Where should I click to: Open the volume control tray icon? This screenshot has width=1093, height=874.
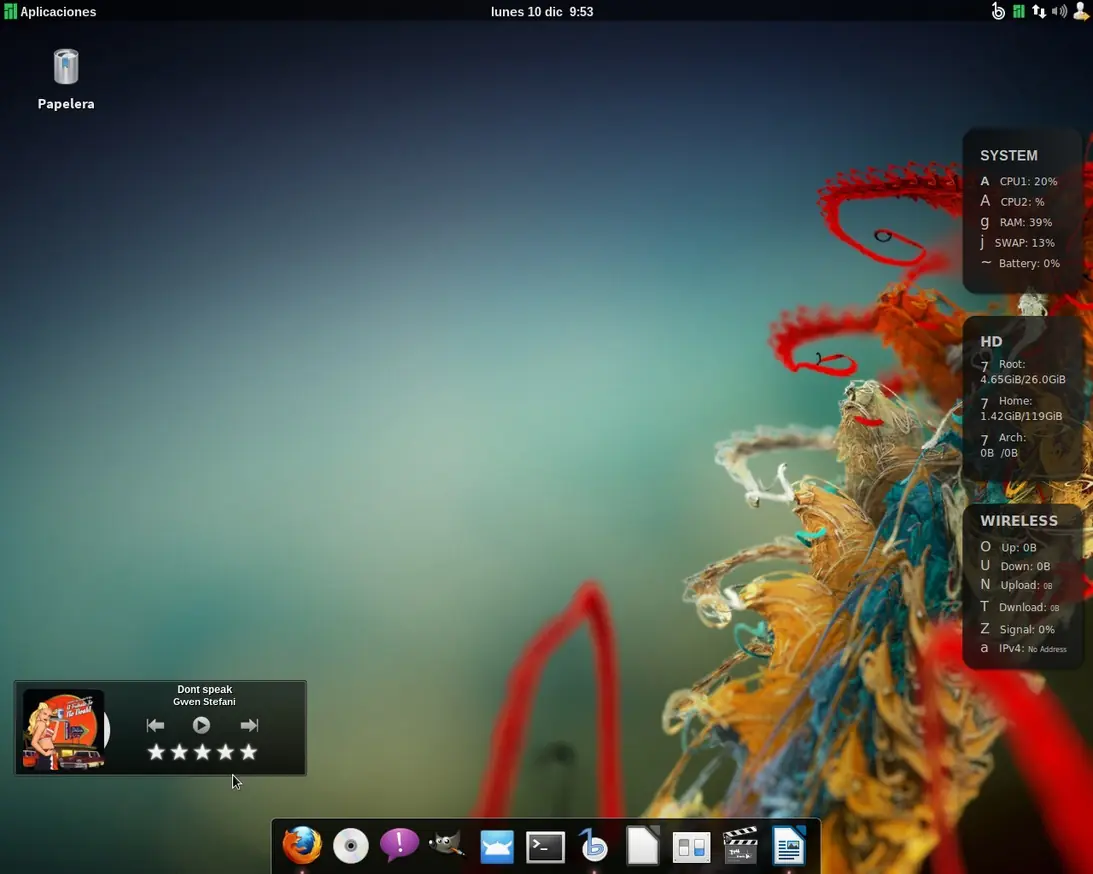click(x=1060, y=11)
